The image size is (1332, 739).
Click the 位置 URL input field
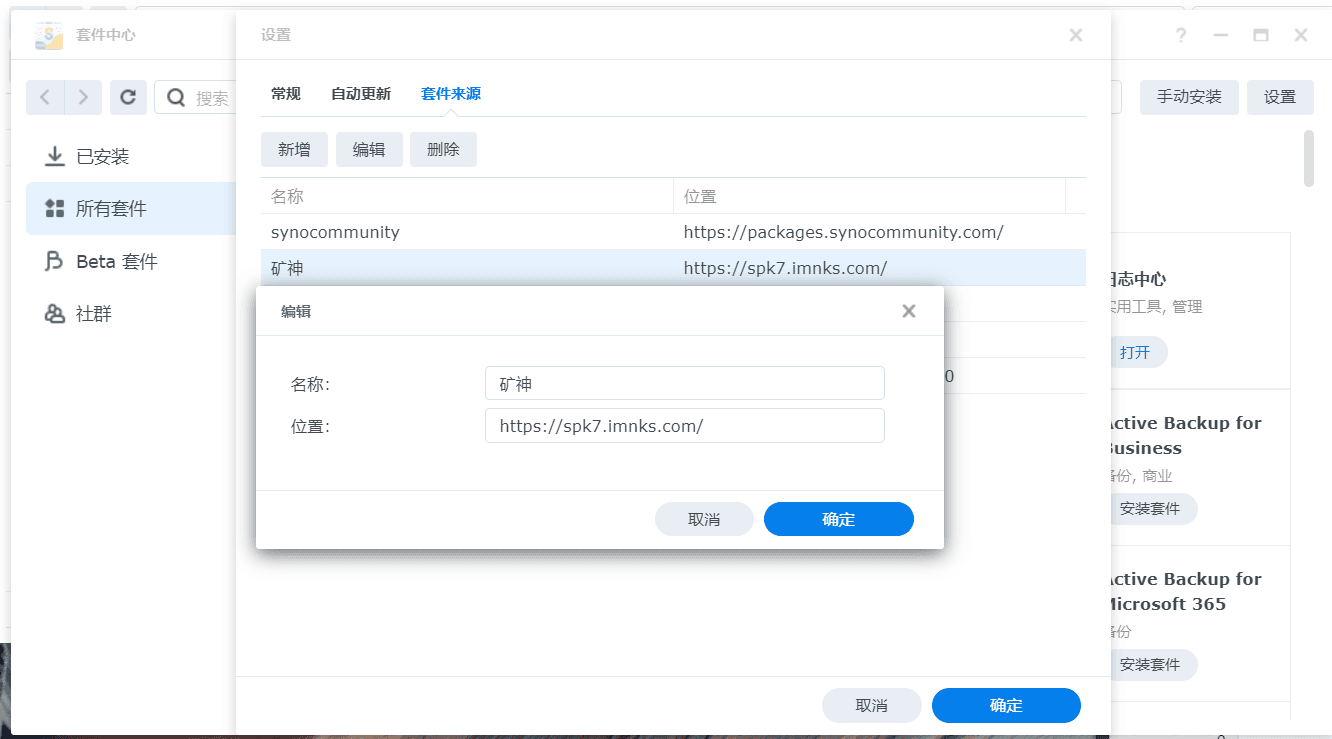(684, 425)
